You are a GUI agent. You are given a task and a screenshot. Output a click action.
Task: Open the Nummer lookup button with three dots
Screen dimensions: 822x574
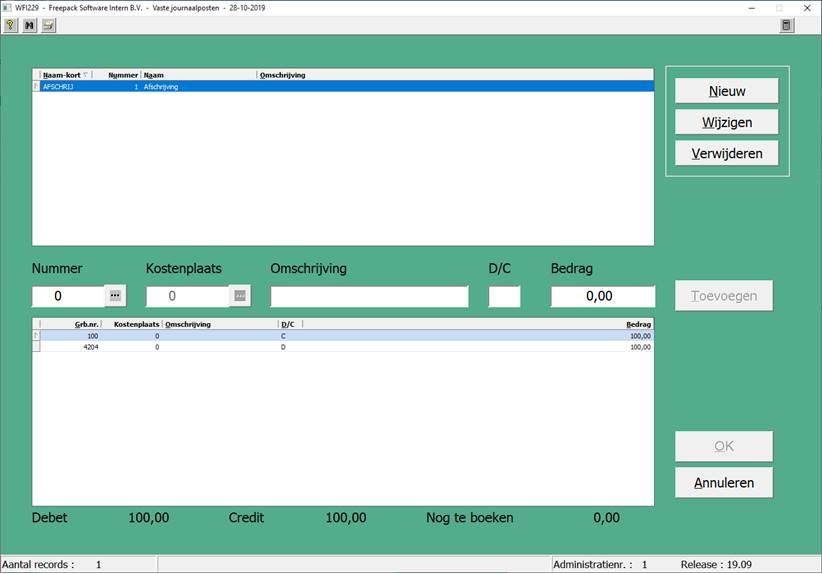tap(115, 296)
